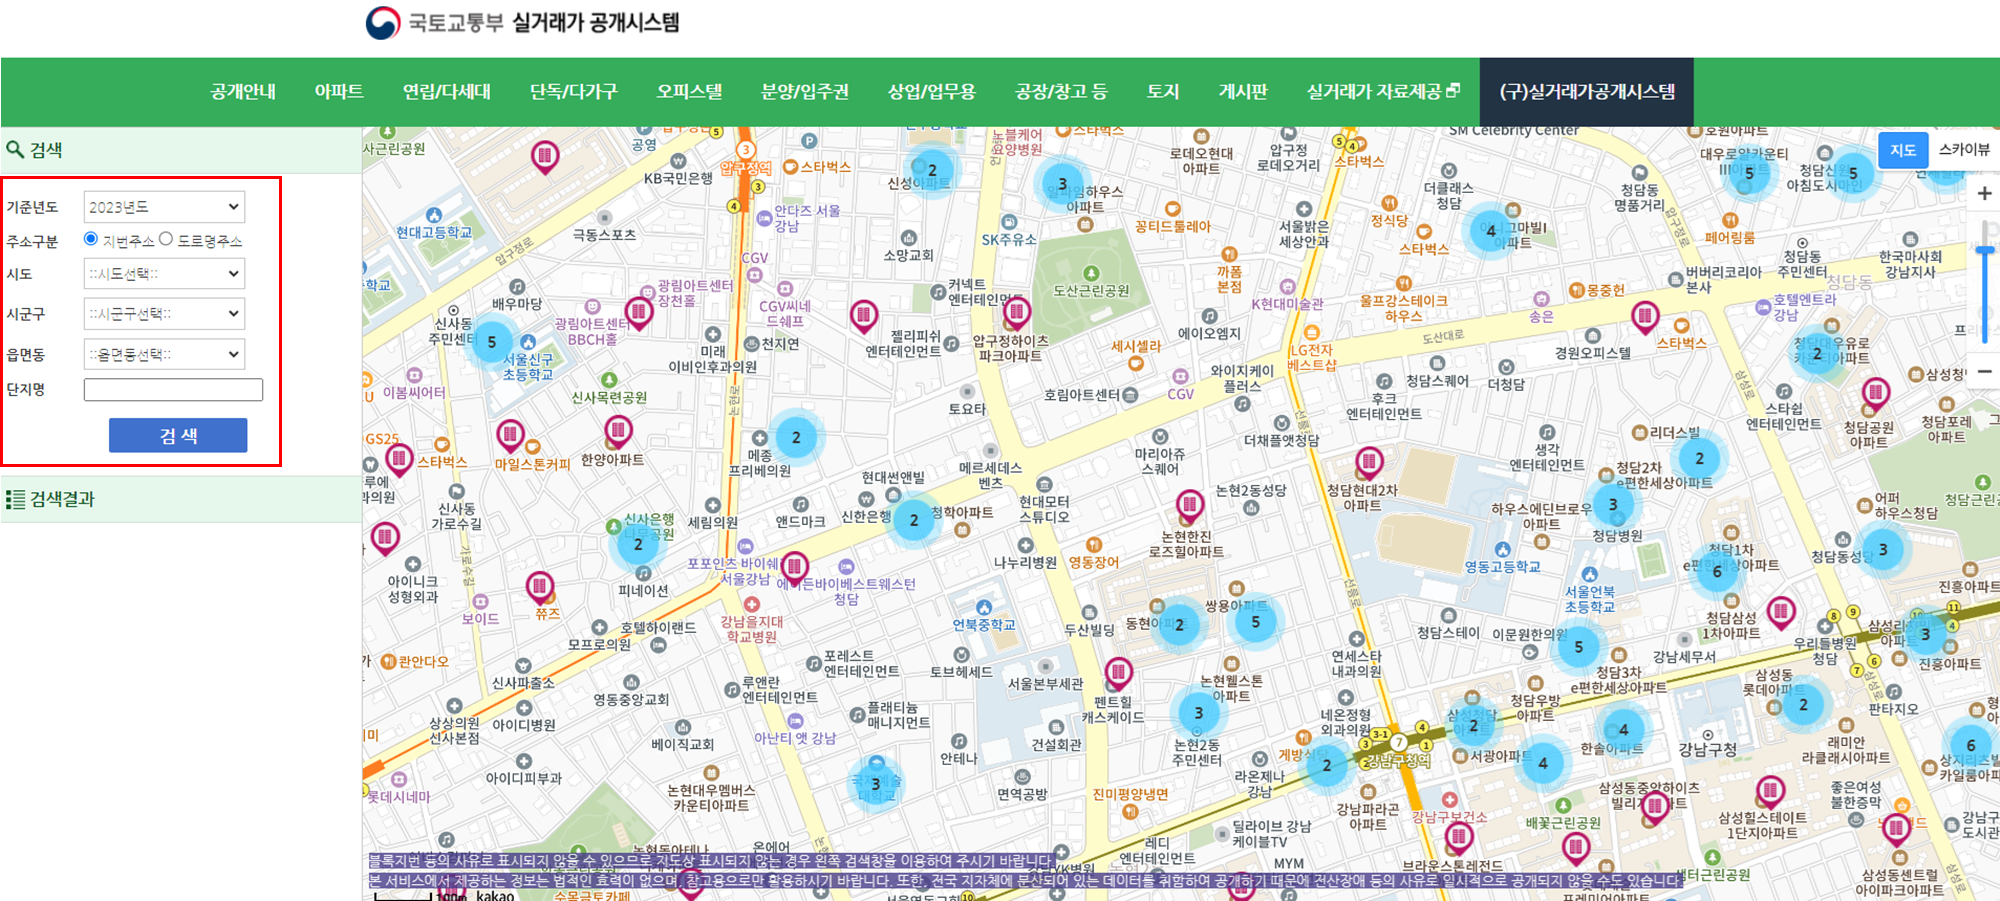Click the 2 cluster on 롯데아파트

point(1803,704)
